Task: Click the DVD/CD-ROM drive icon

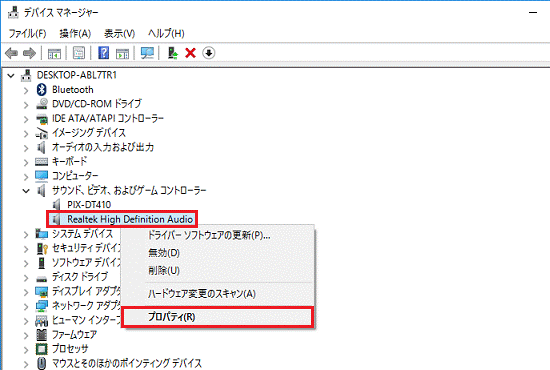Action: 42,104
